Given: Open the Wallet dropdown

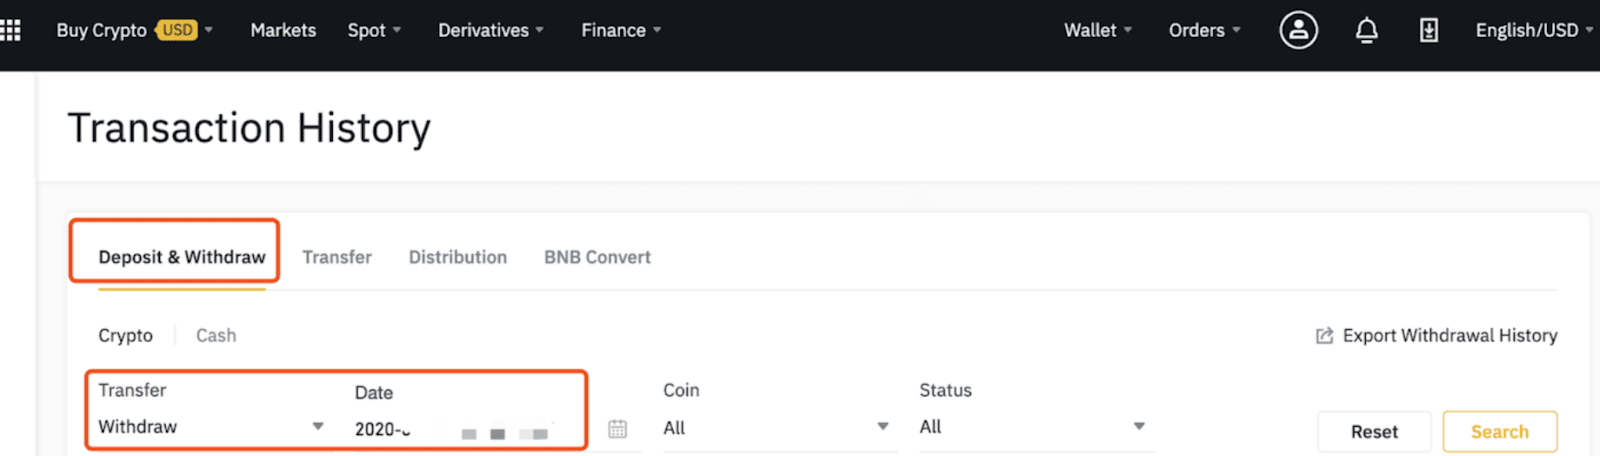Looking at the screenshot, I should (x=1098, y=30).
